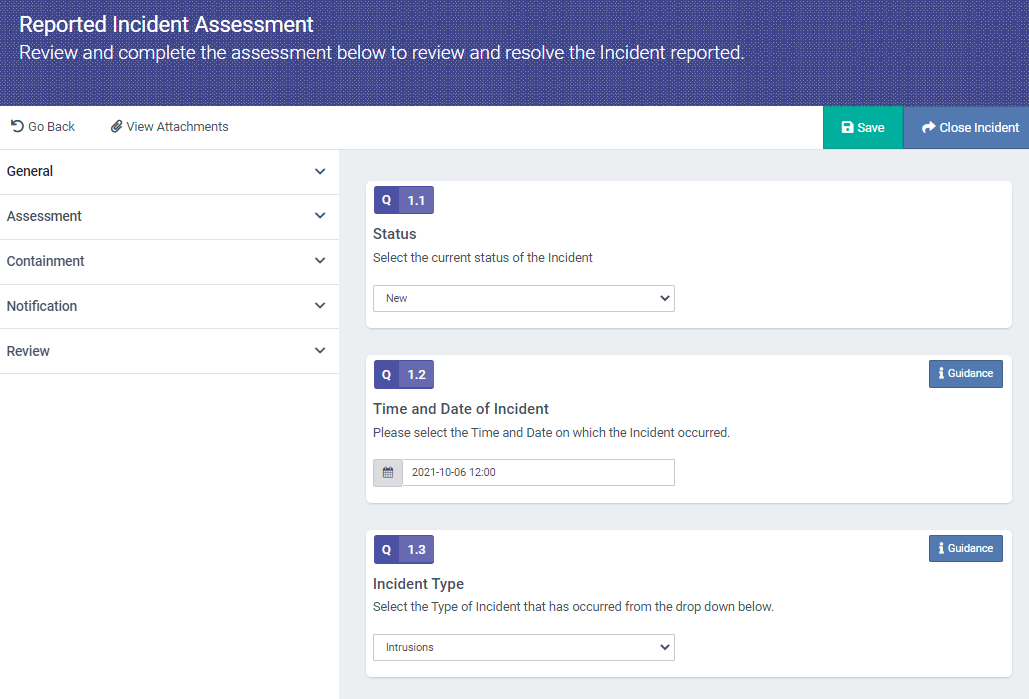Select the Review menu label

pos(28,351)
